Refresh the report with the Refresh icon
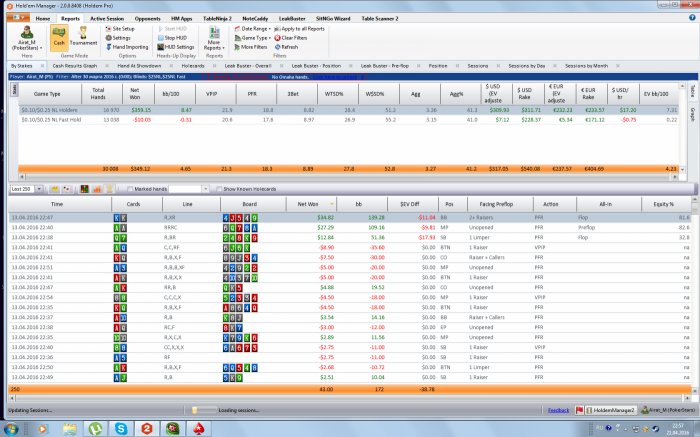The image size is (700, 437). pyautogui.click(x=277, y=47)
